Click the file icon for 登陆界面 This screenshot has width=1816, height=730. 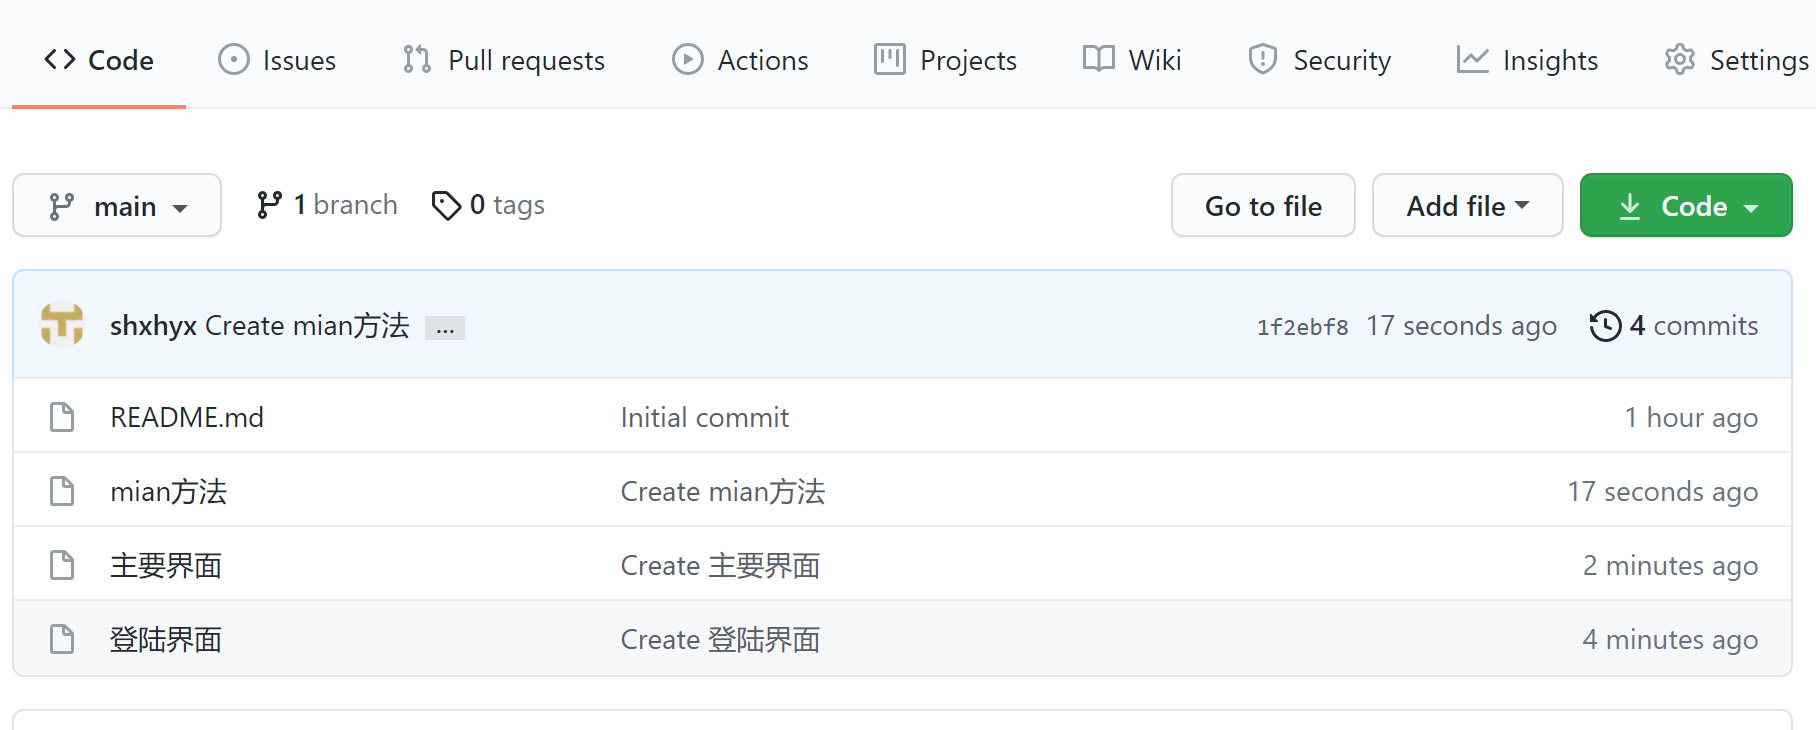point(62,639)
